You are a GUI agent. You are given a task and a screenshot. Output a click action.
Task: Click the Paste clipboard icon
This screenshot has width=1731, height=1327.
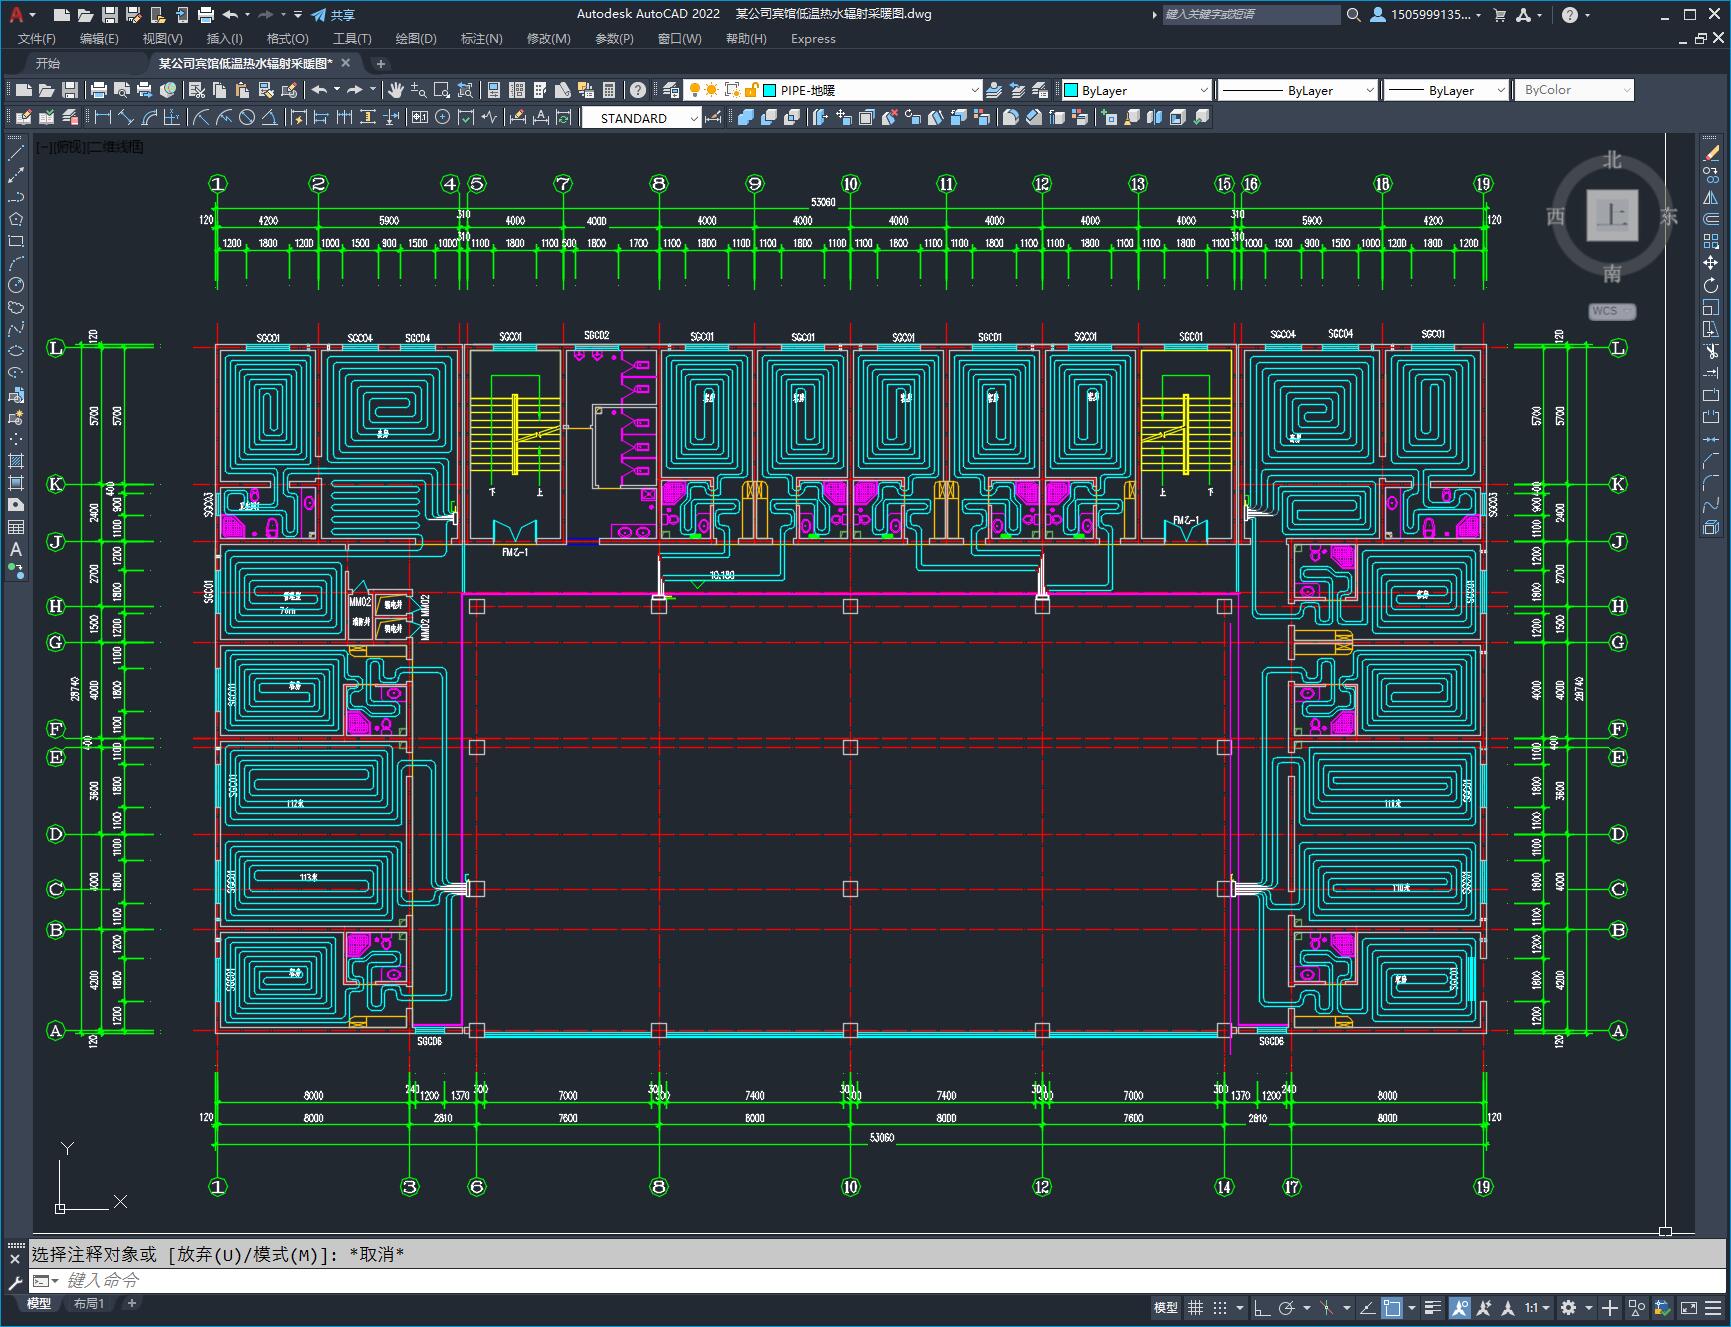(x=243, y=90)
